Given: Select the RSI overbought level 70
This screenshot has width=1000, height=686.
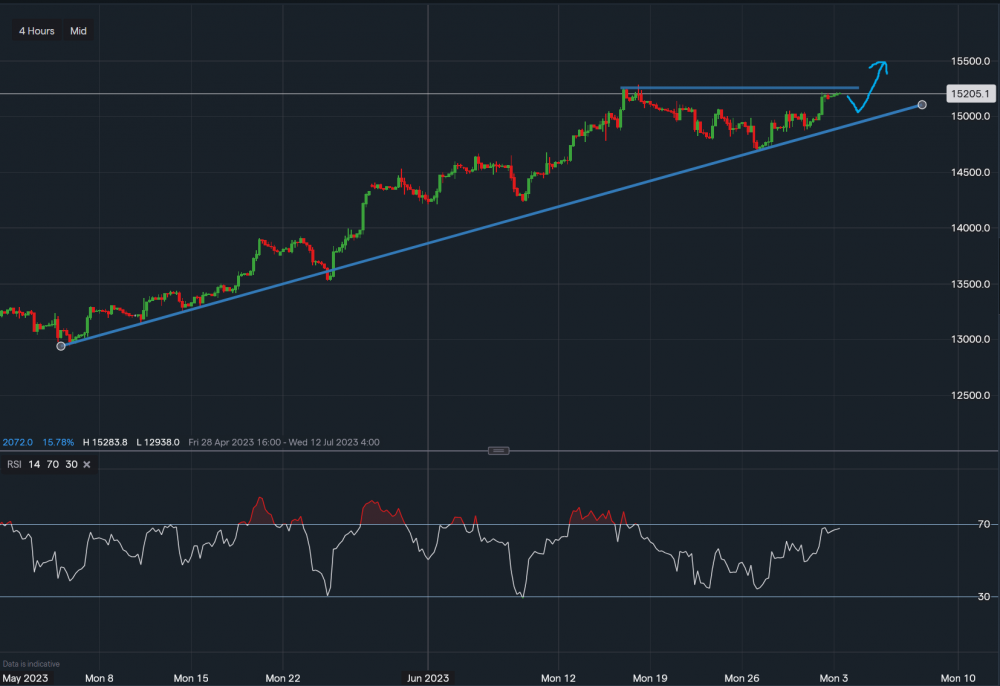Looking at the screenshot, I should [x=52, y=464].
